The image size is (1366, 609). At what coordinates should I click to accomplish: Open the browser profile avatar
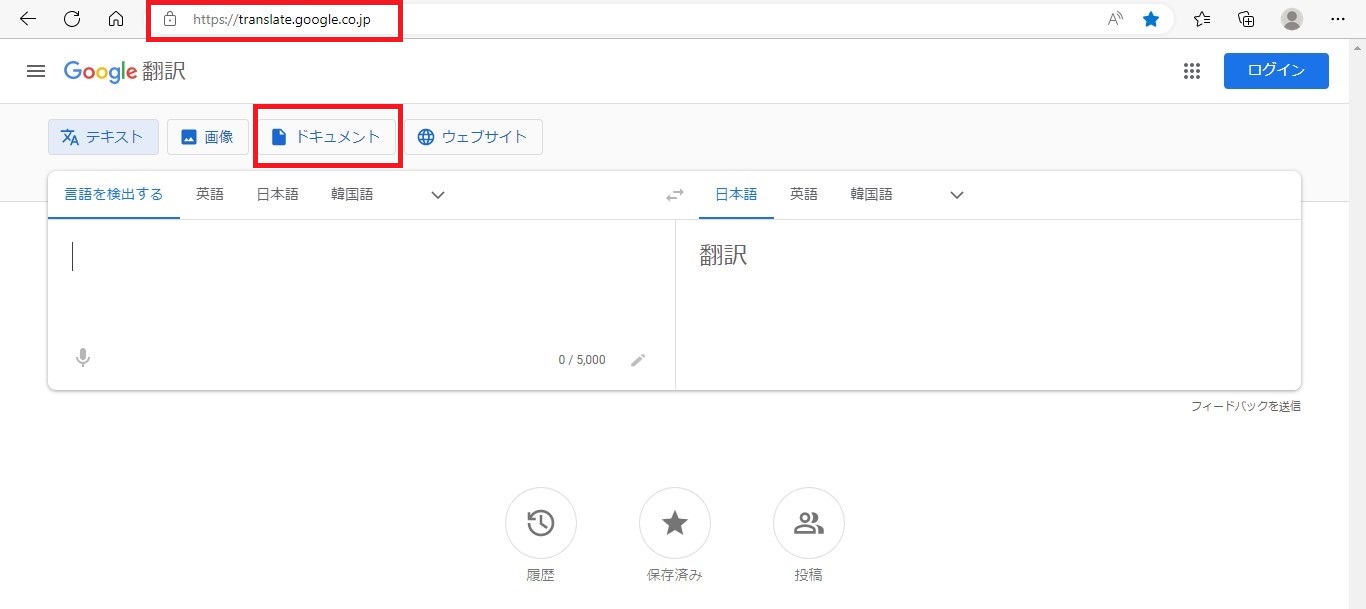tap(1292, 19)
